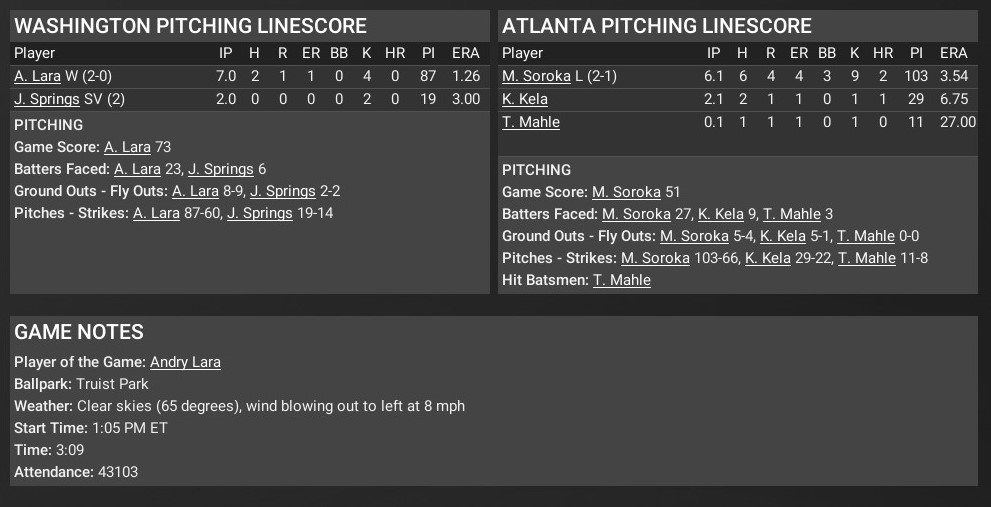Click the Atlanta Pitching Linescore heading
Viewport: 991px width, 507px height.
tap(657, 26)
